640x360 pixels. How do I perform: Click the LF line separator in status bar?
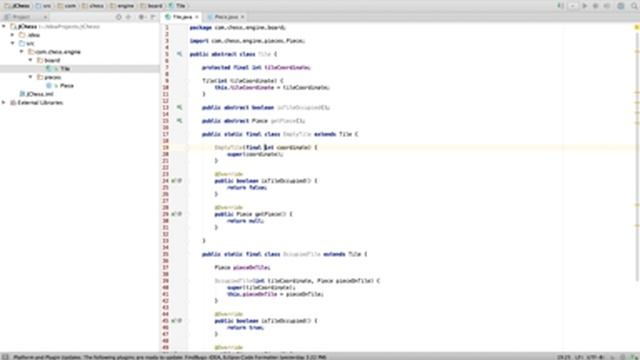click(579, 357)
